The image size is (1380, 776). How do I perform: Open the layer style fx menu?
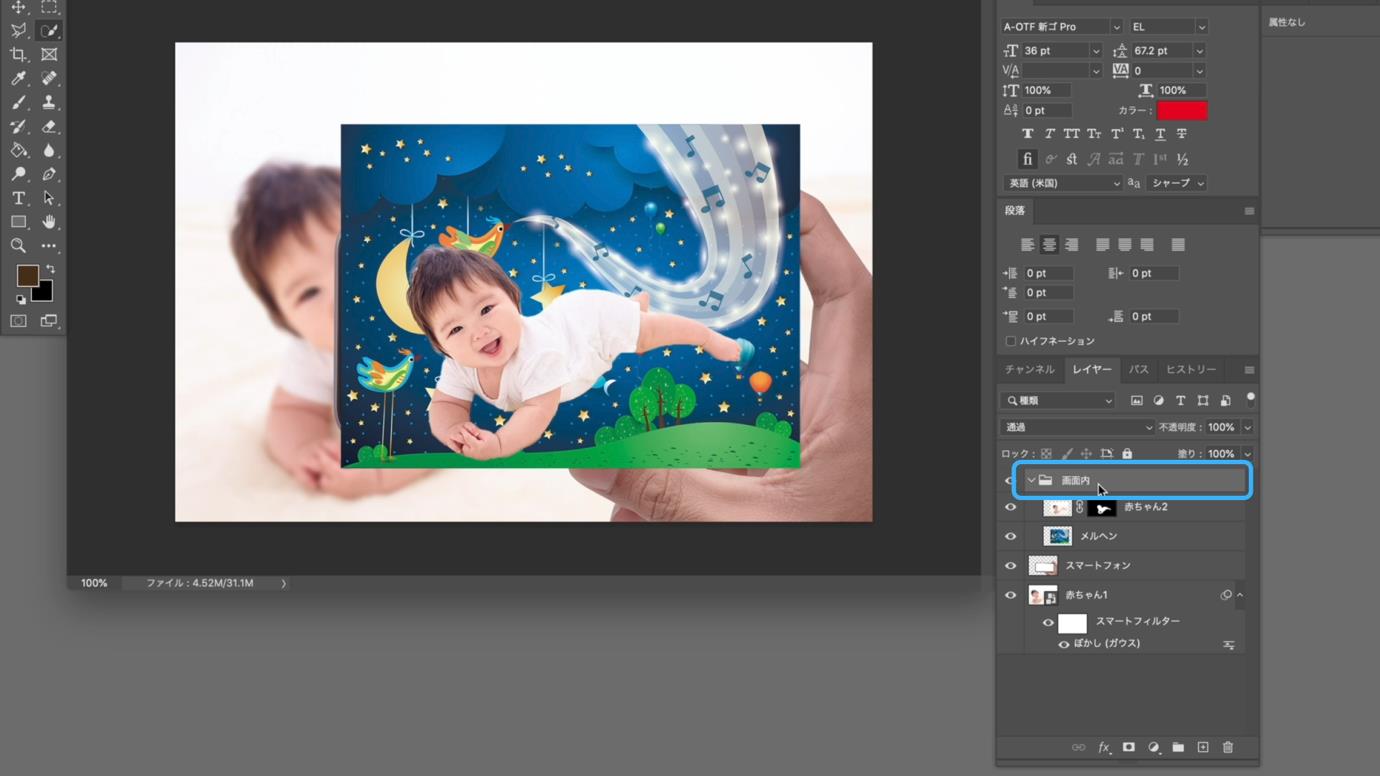1104,747
